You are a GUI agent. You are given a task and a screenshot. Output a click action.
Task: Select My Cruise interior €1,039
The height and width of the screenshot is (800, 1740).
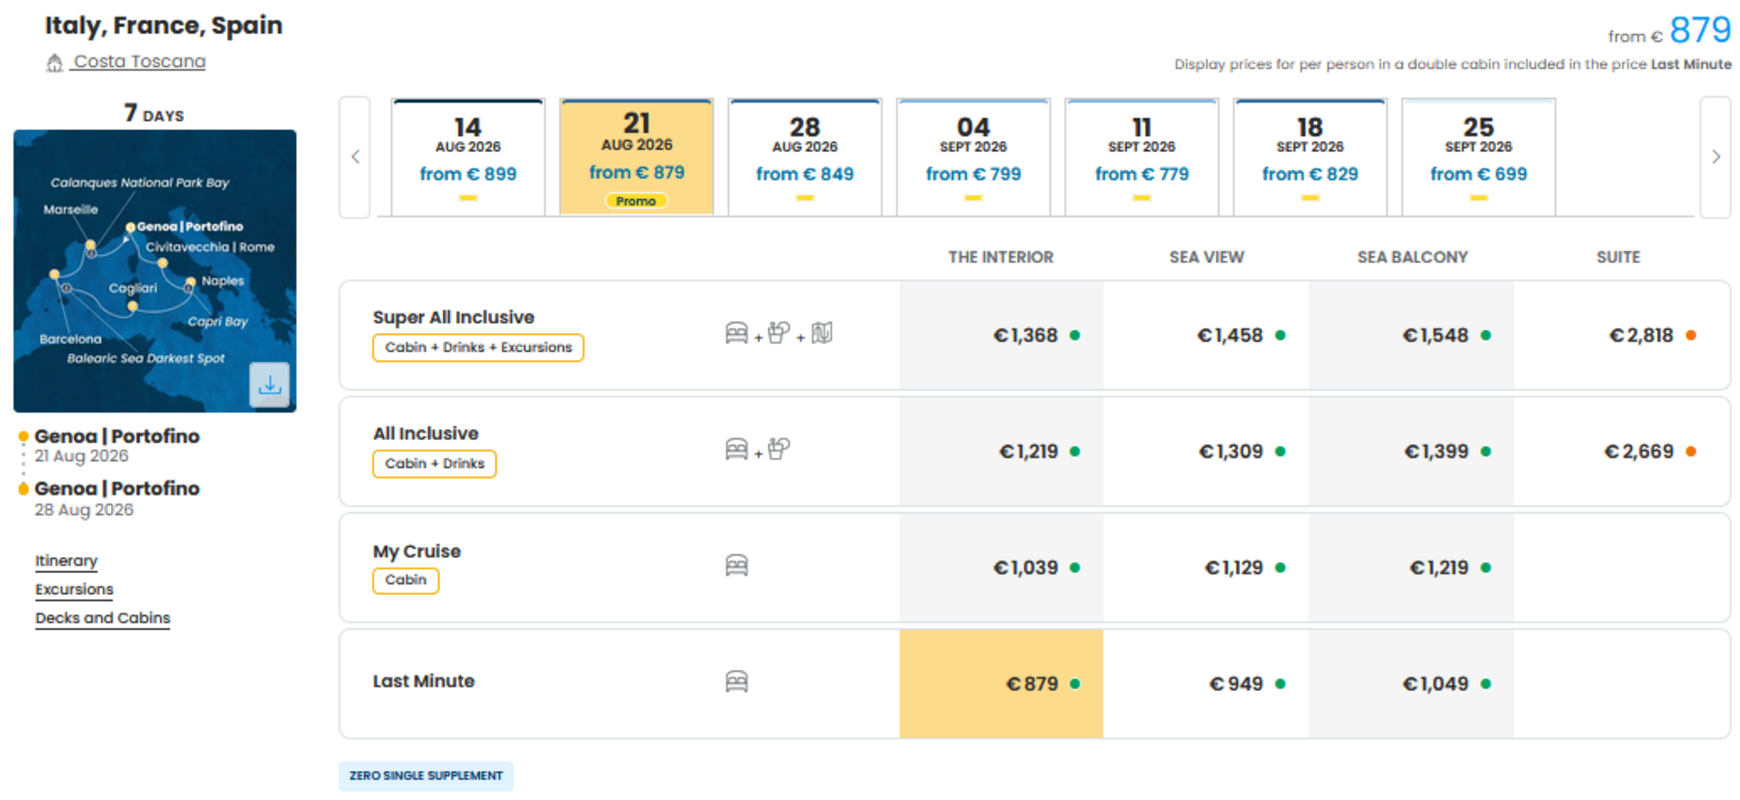pos(1001,567)
